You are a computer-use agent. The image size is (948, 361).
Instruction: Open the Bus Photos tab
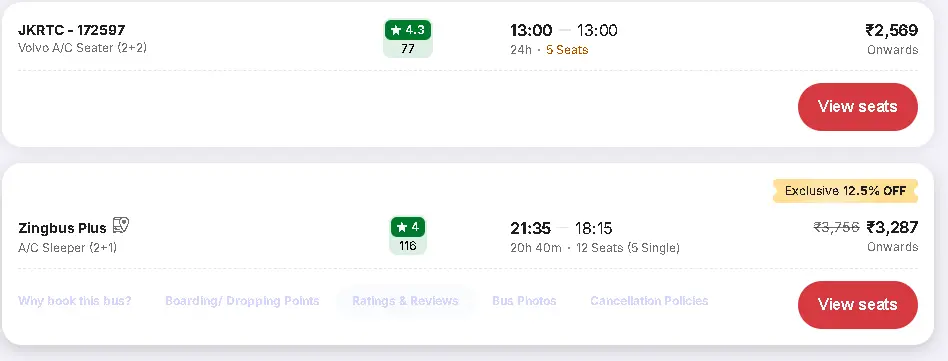point(524,301)
